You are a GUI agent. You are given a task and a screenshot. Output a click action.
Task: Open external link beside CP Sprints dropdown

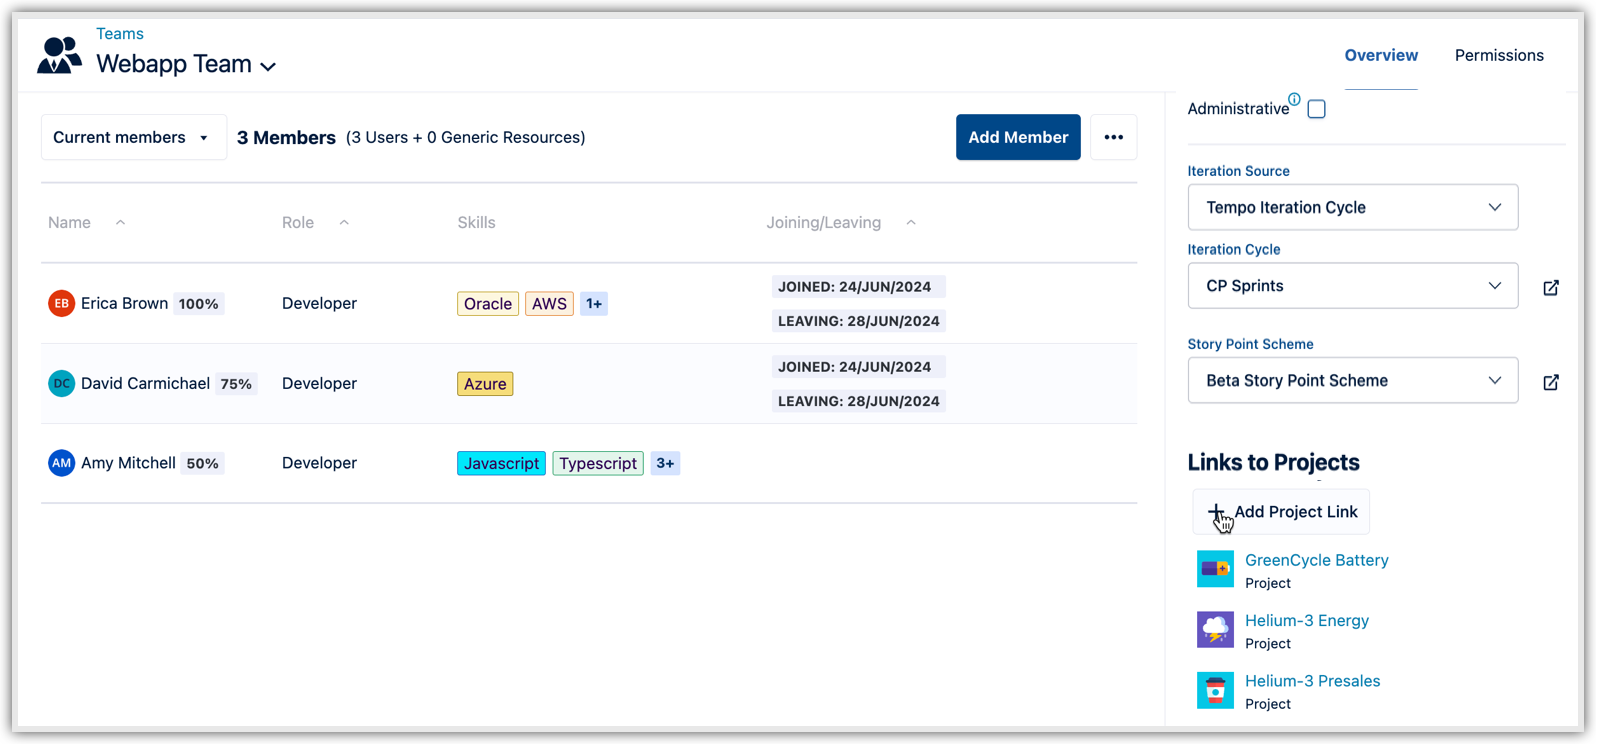pos(1551,288)
